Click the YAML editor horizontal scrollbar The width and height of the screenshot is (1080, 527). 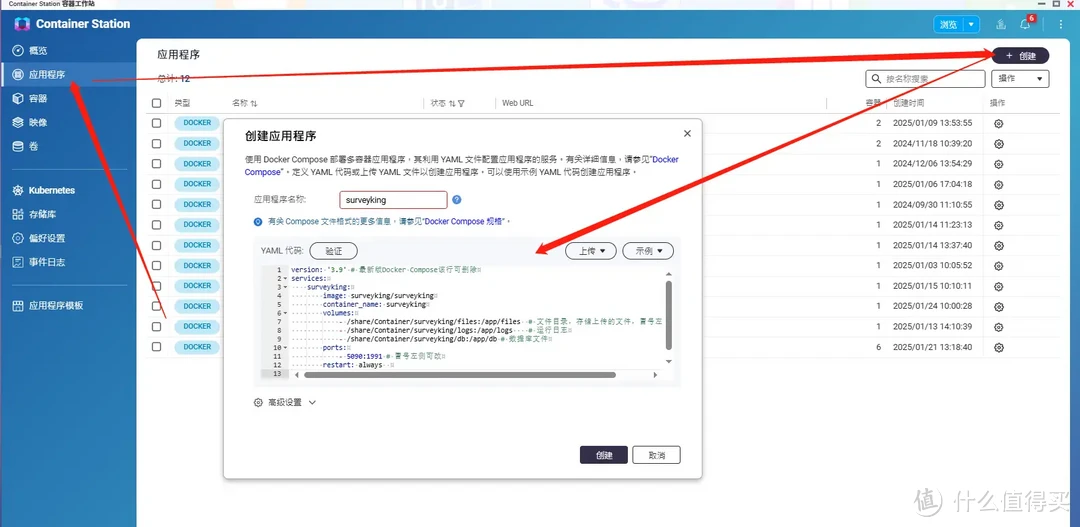point(459,375)
